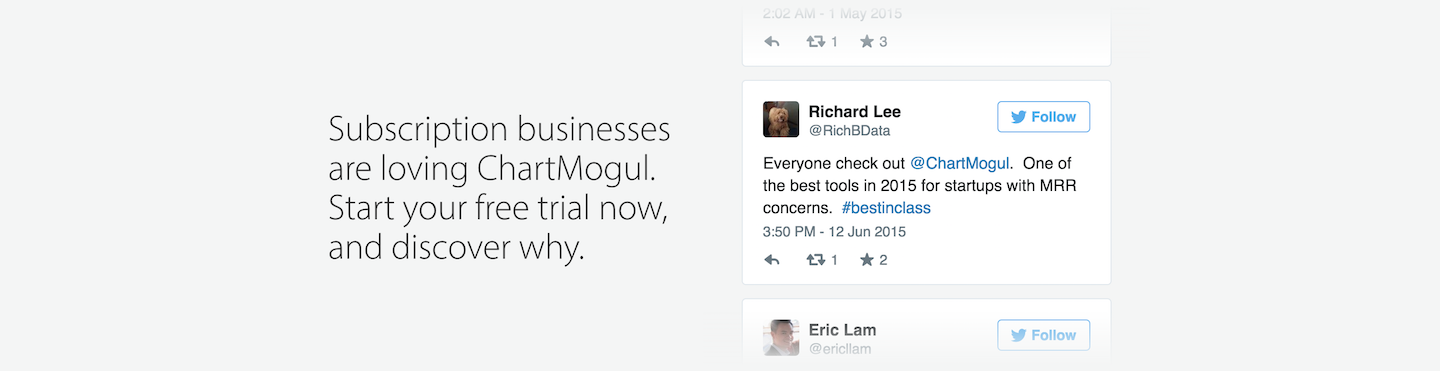
Task: Retweet Richard Lee's ChartMogul tweet
Action: click(815, 260)
